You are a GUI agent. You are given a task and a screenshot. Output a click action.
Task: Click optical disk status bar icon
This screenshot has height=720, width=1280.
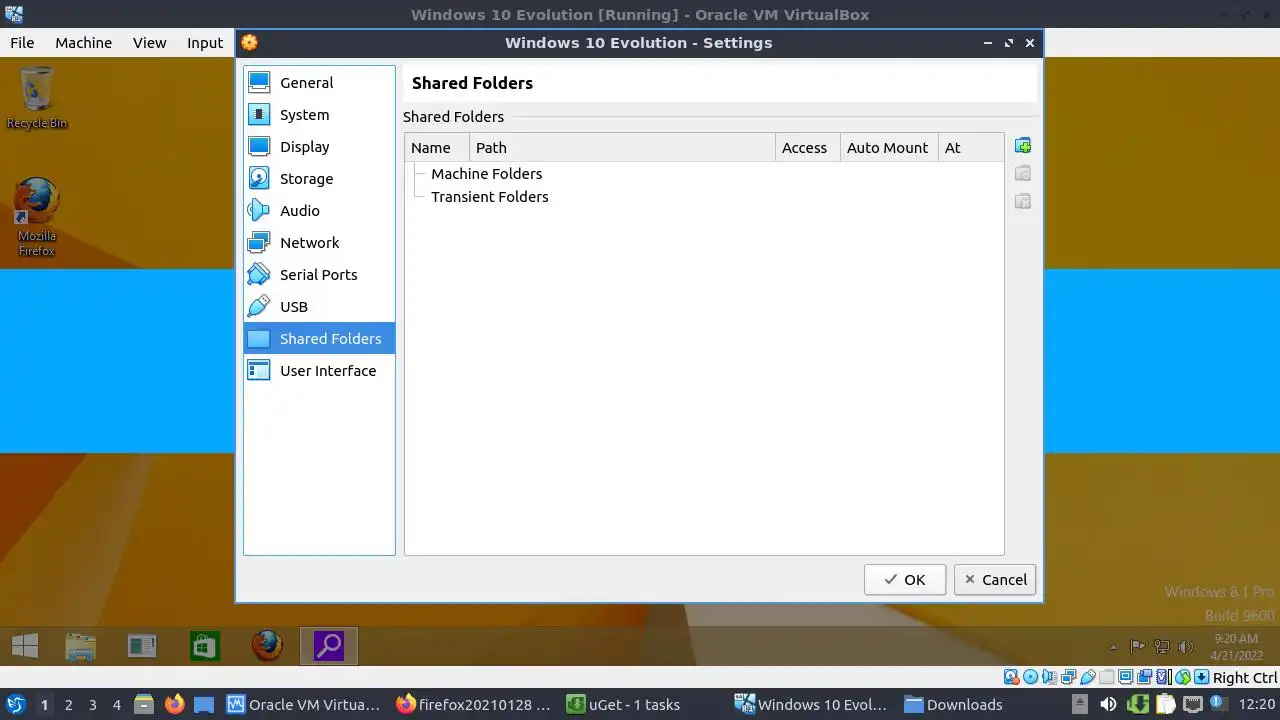[1031, 677]
